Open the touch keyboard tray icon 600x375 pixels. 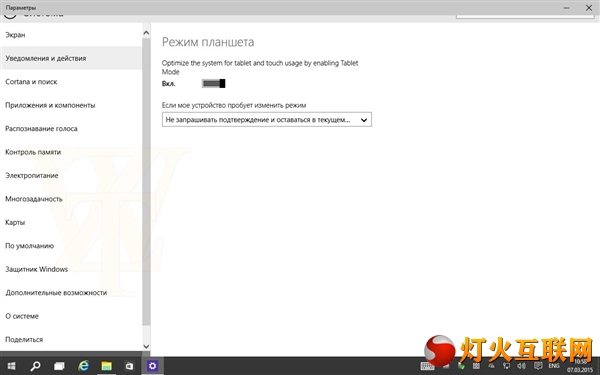click(427, 366)
